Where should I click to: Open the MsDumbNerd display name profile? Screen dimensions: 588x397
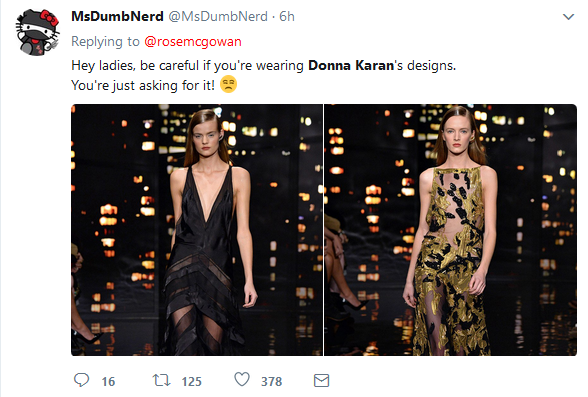(x=117, y=16)
